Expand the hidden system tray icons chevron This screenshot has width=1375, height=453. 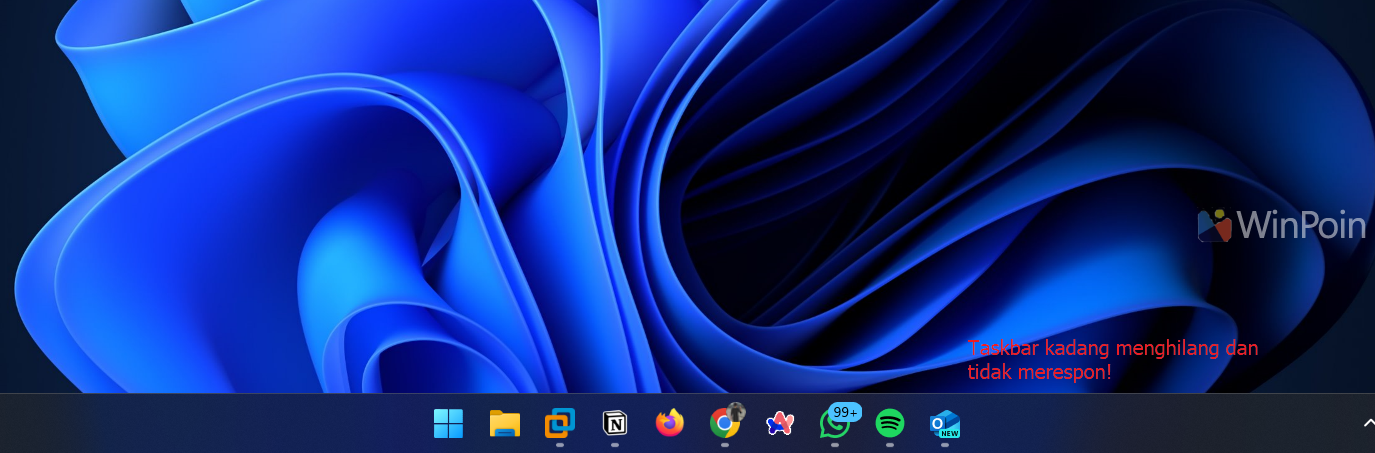coord(1368,424)
